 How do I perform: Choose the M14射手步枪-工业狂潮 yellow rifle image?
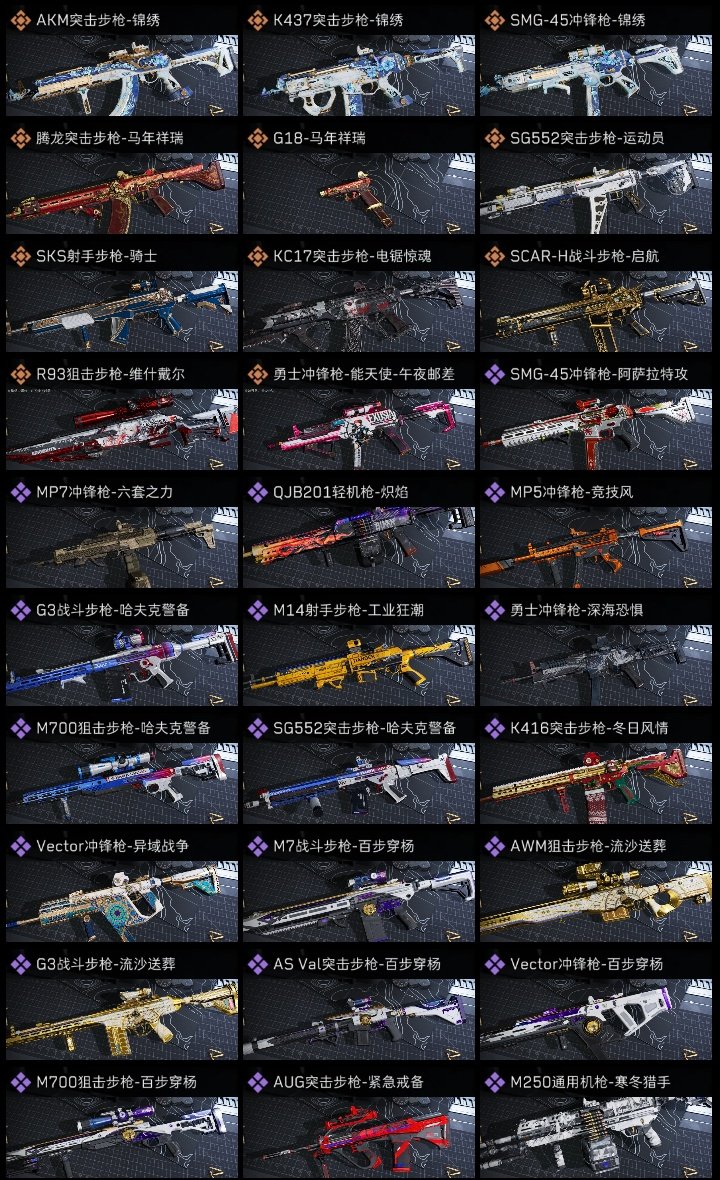point(359,665)
